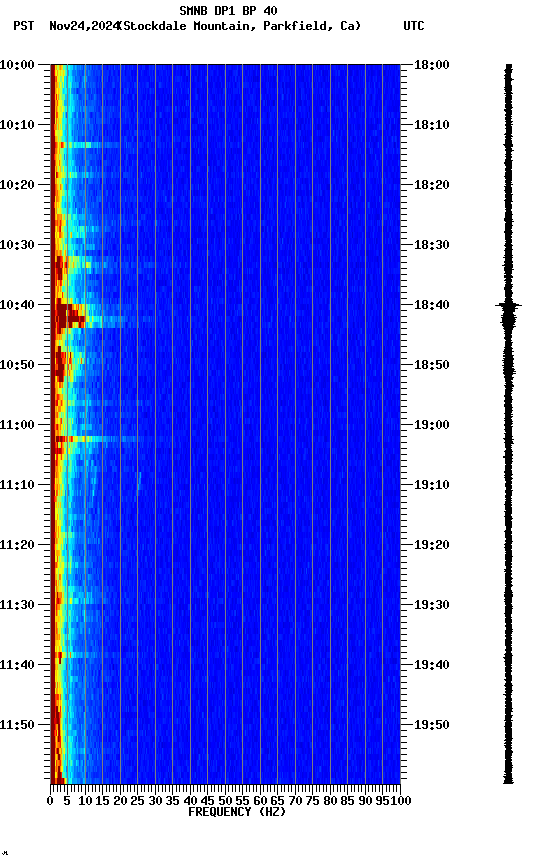Click the '18:30' UTC time label

coord(432,245)
